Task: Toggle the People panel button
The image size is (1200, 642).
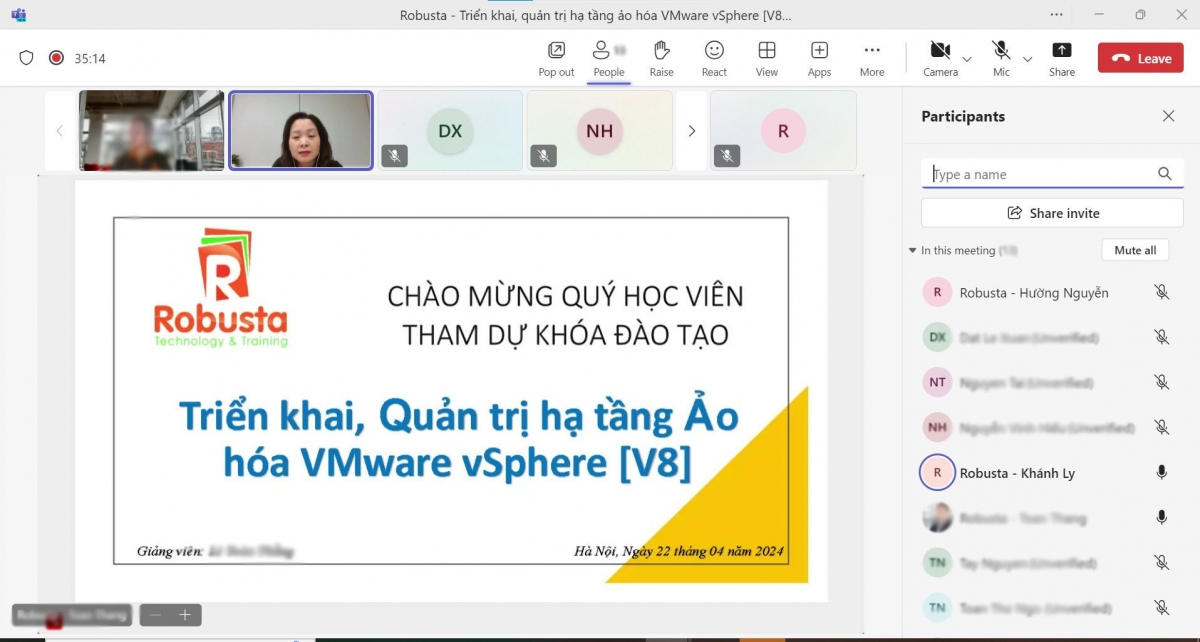Action: (608, 58)
